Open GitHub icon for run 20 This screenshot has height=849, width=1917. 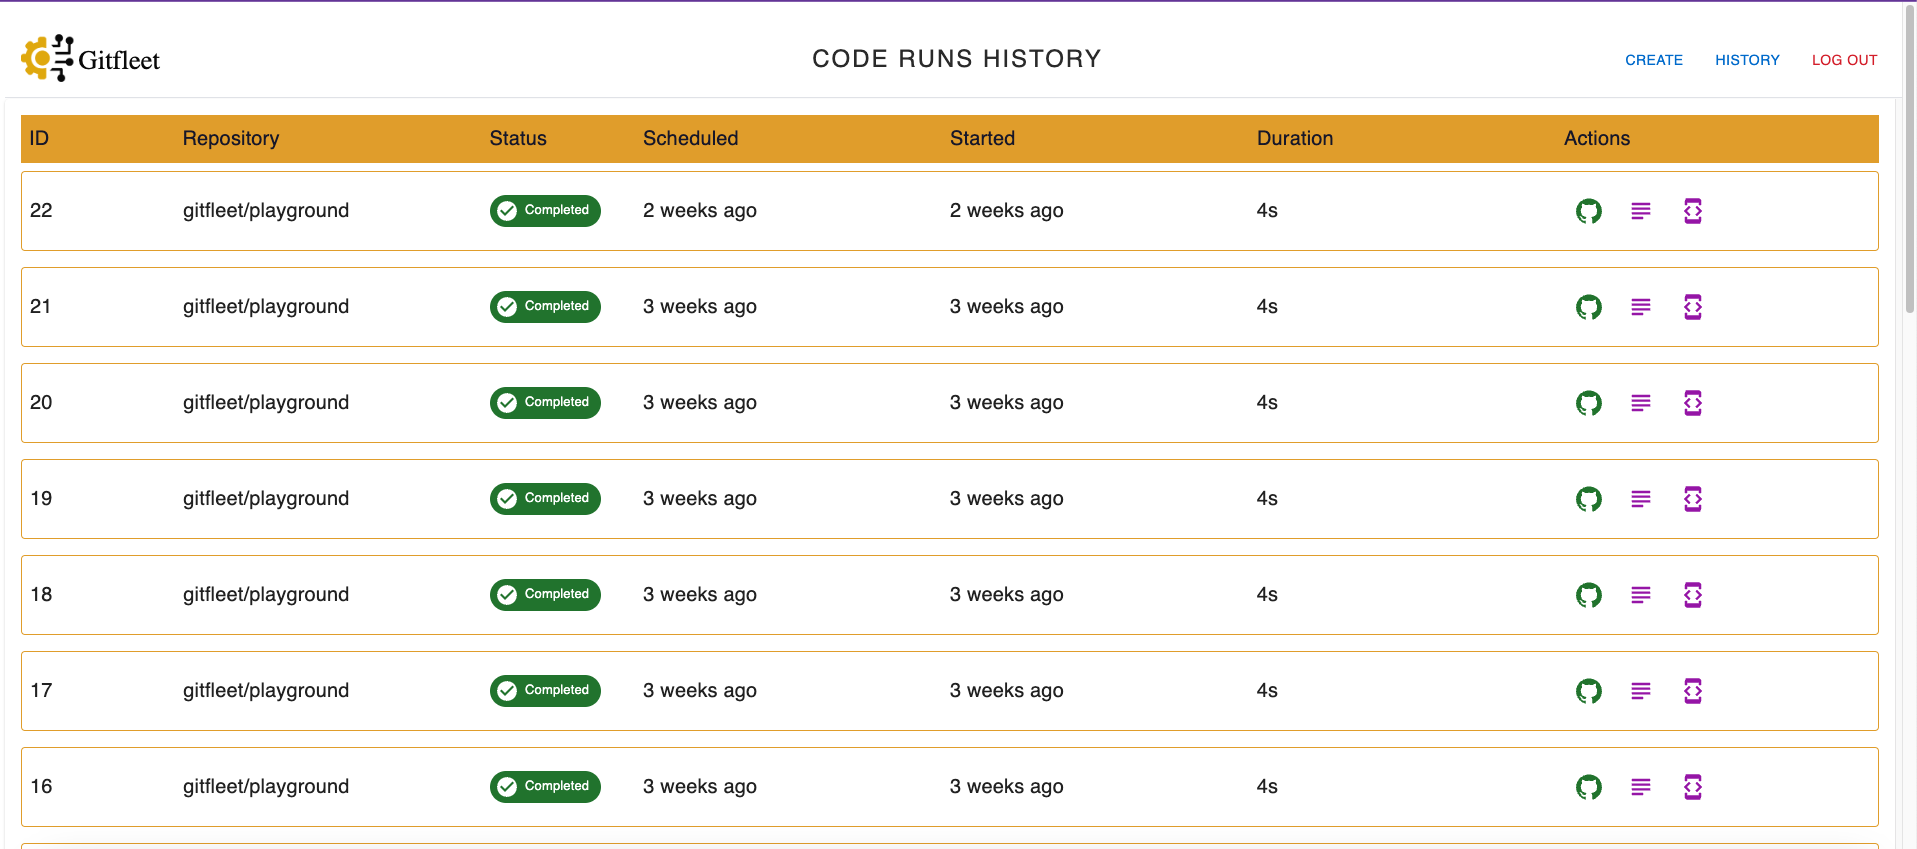click(x=1588, y=403)
